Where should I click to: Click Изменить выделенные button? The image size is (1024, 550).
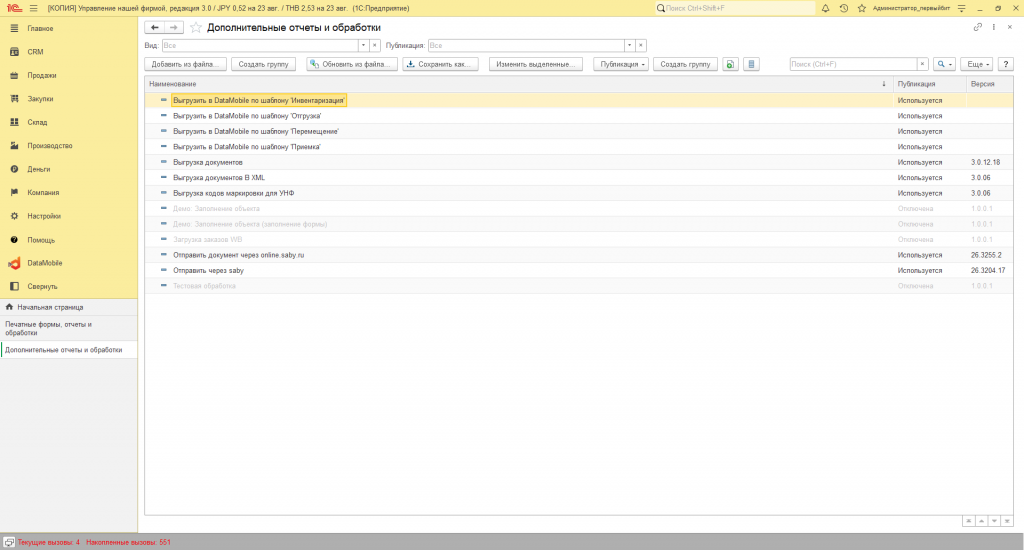536,64
